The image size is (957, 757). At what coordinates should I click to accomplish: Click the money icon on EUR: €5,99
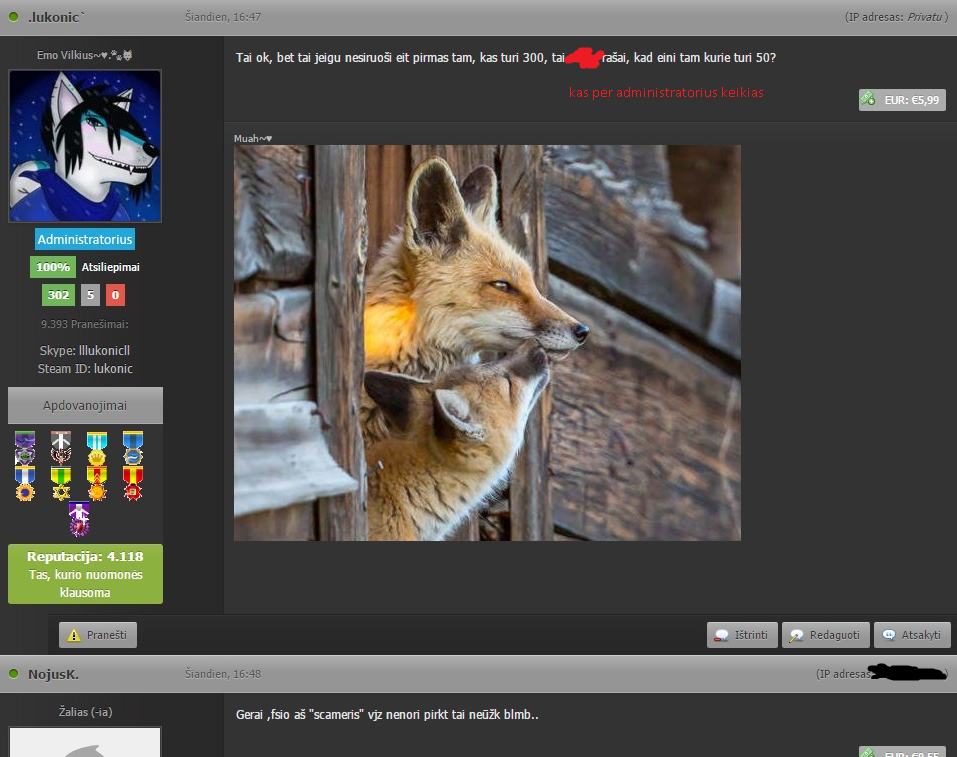pos(869,98)
